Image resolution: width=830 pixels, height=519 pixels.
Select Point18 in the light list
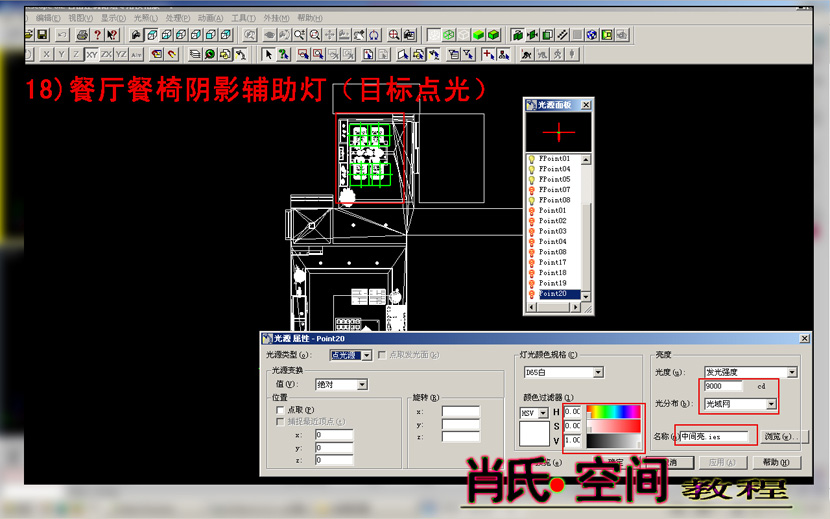[x=553, y=273]
